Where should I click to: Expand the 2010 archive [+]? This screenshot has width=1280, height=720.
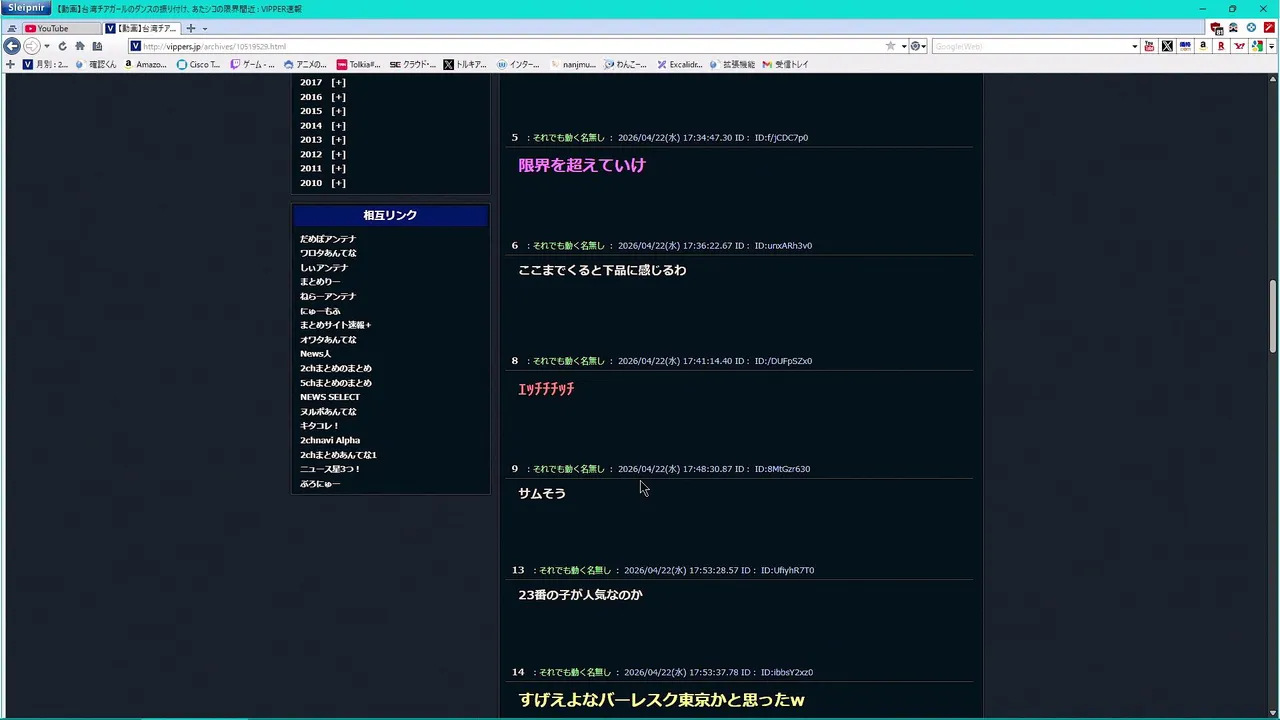[338, 183]
